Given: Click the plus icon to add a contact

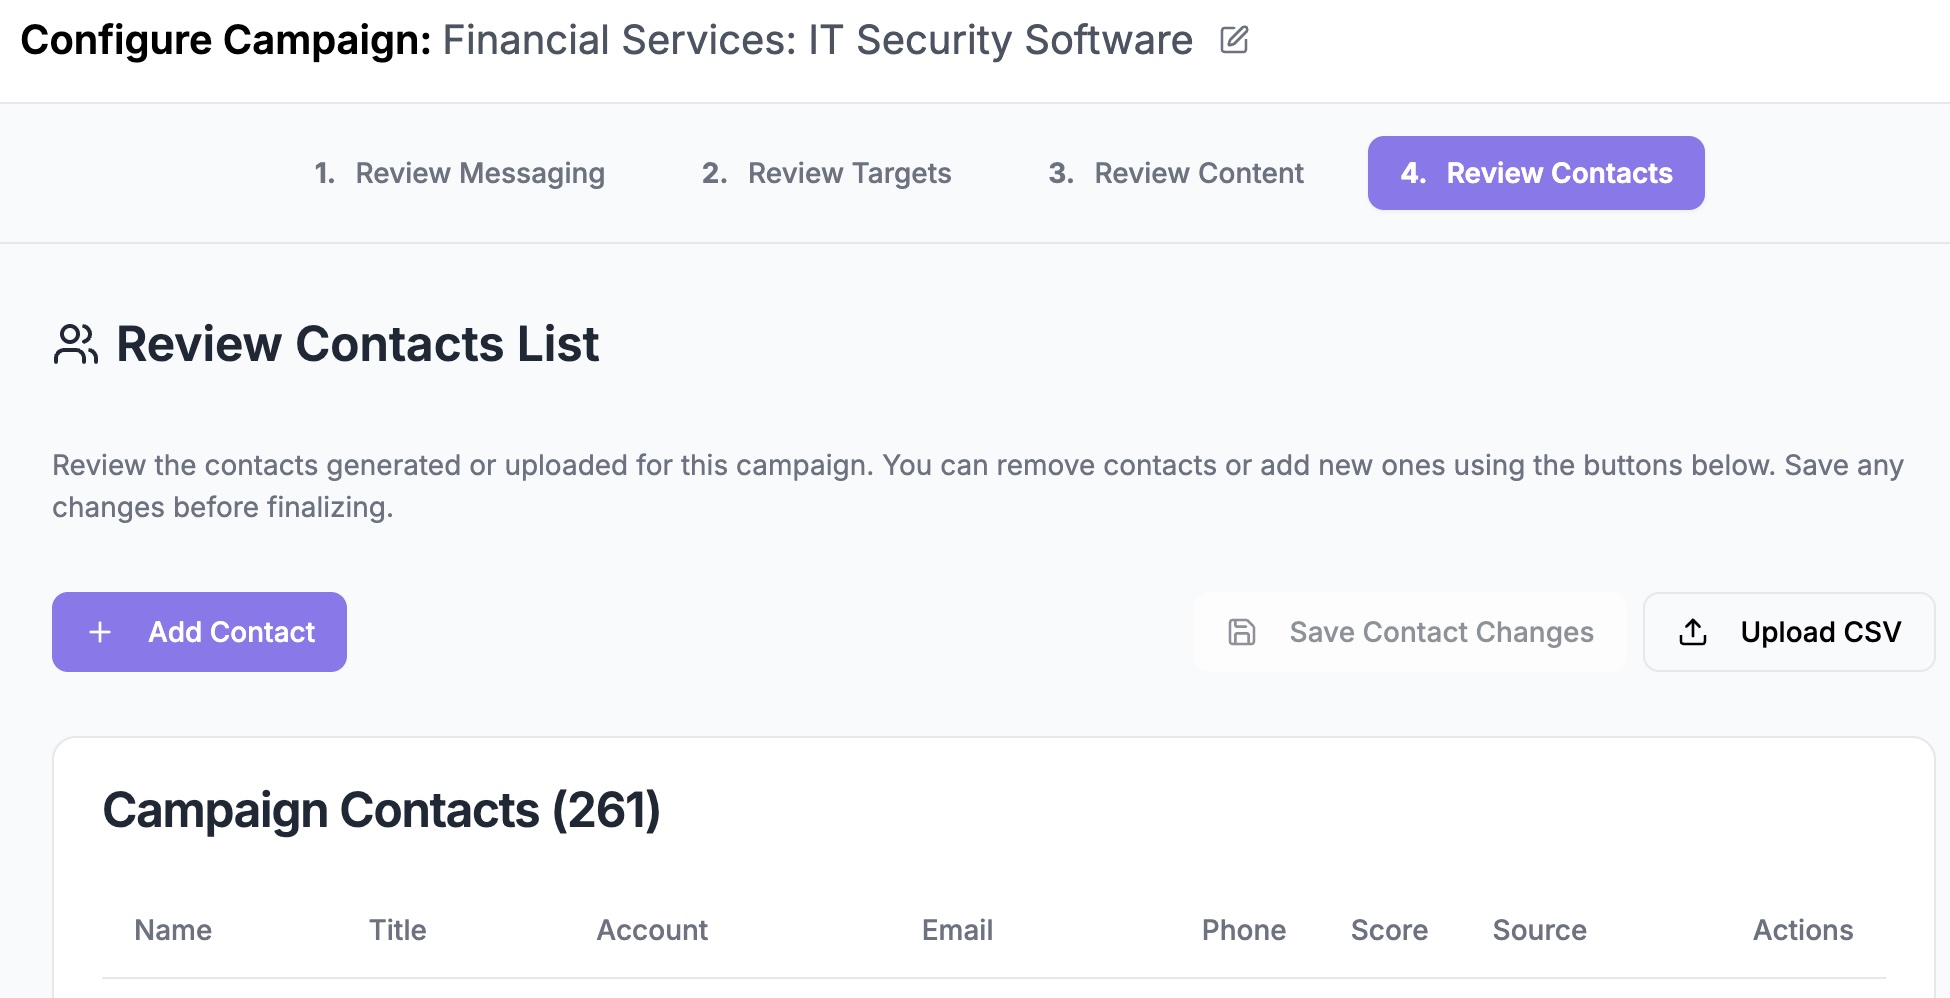Looking at the screenshot, I should pyautogui.click(x=100, y=632).
